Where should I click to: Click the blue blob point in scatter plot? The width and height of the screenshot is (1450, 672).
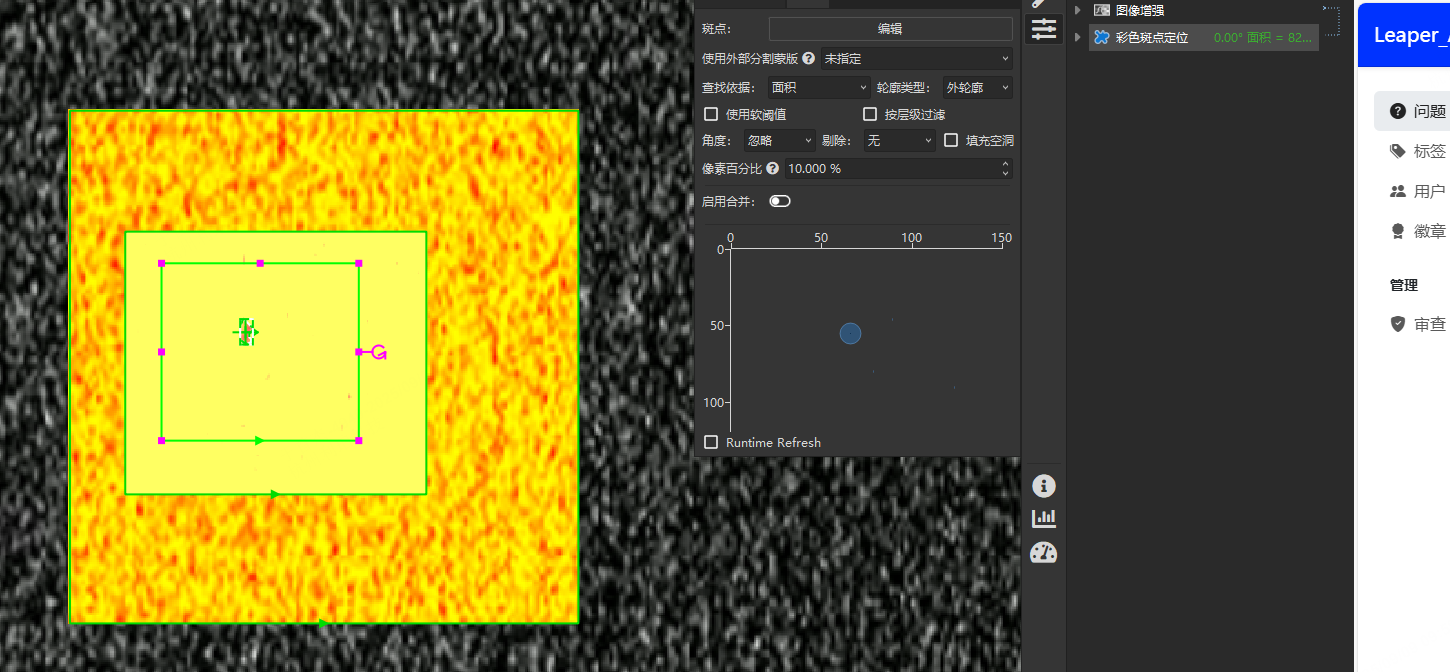coord(850,333)
